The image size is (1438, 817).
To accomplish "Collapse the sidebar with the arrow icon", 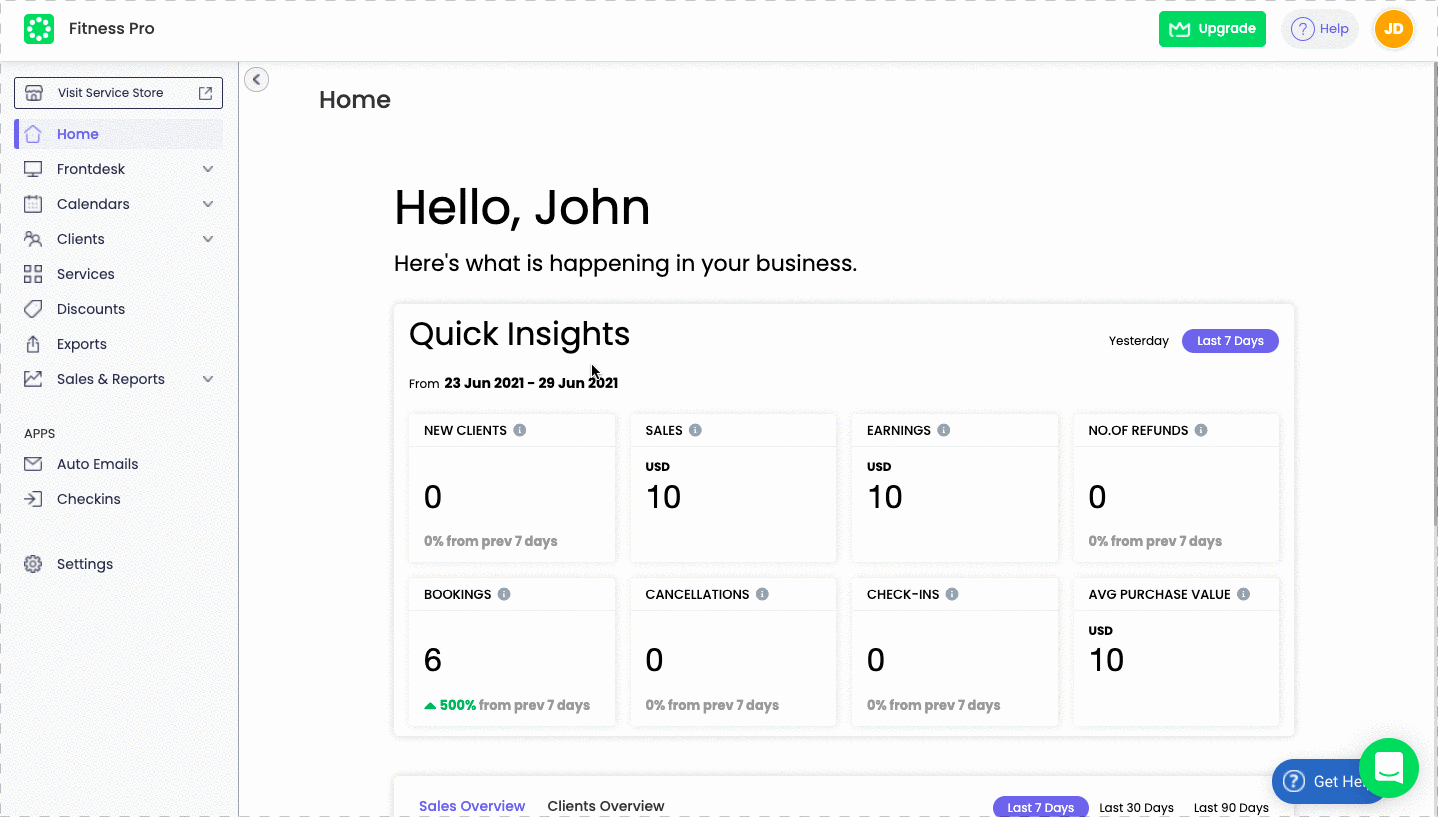I will tap(257, 79).
